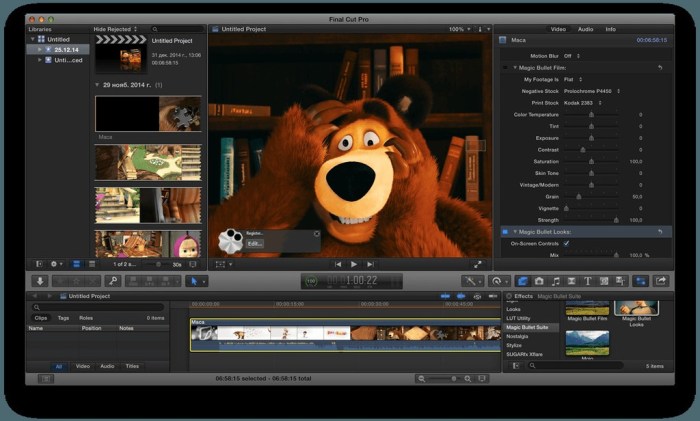The width and height of the screenshot is (700, 421).
Task: Collapse the Untitled library disclosure triangle
Action: (31, 39)
